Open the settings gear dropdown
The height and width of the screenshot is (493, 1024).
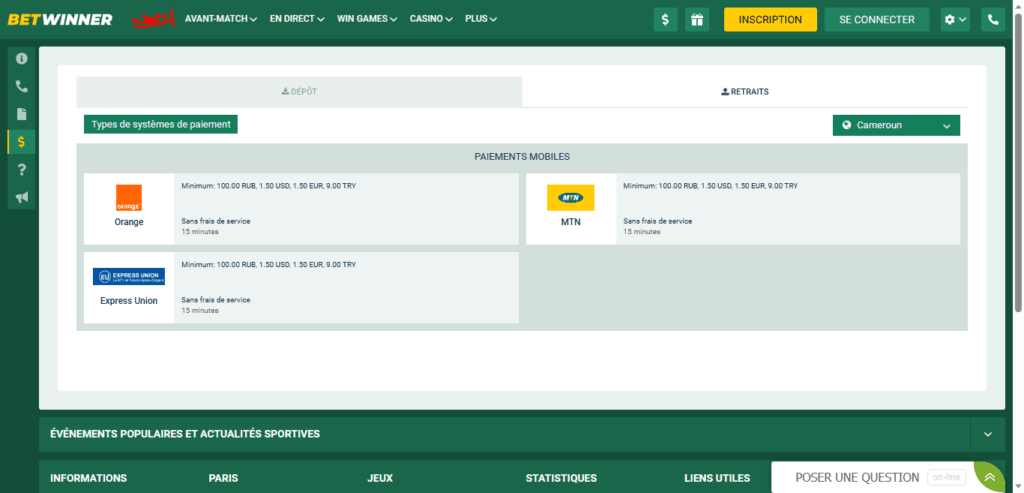[x=954, y=20]
